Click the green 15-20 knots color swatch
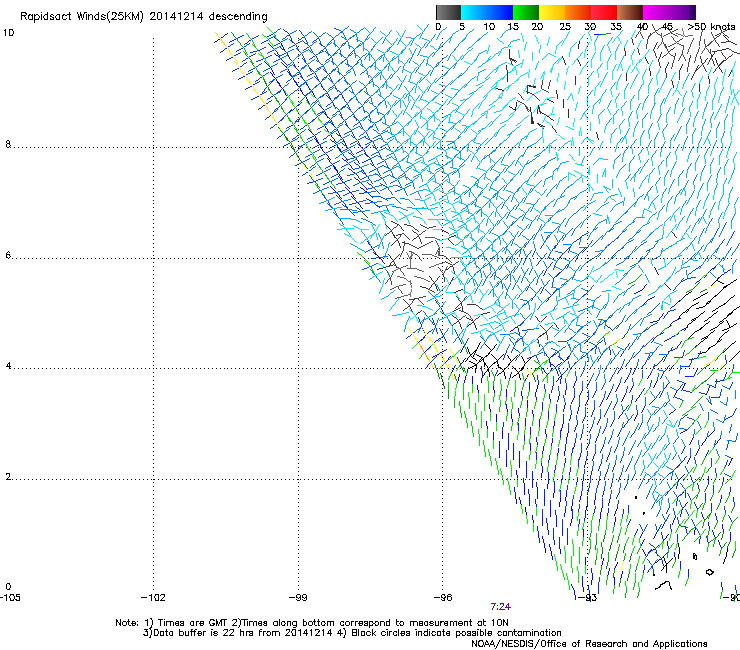 click(x=526, y=12)
